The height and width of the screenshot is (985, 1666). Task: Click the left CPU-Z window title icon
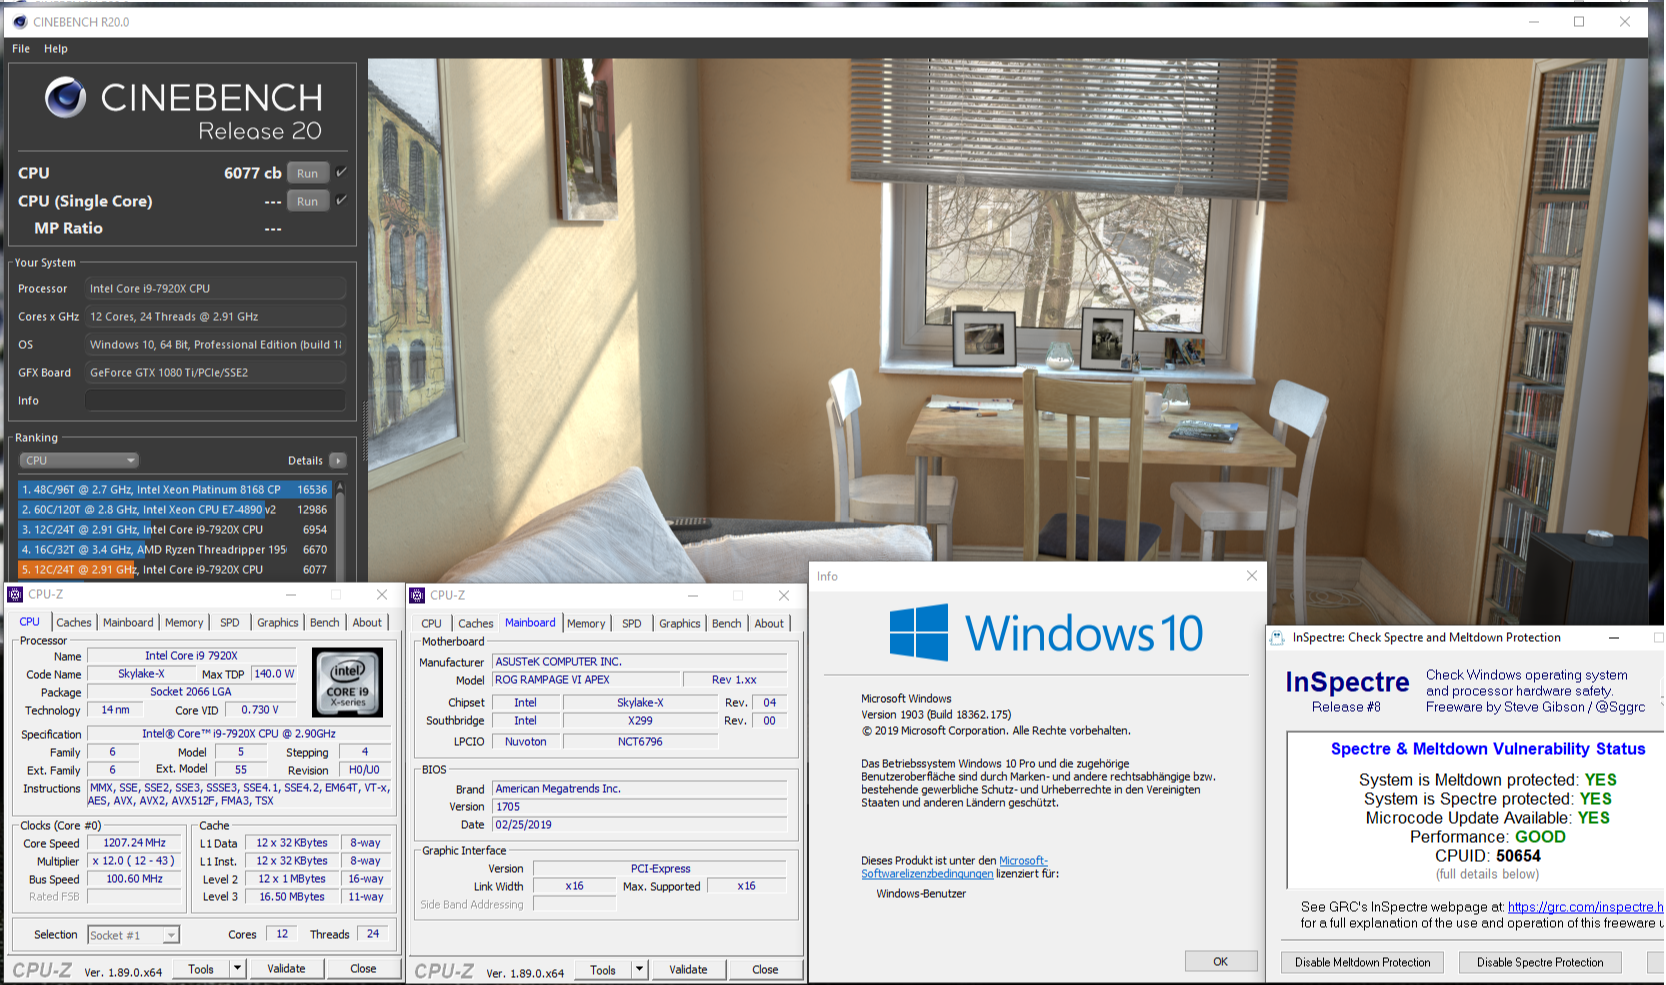coord(15,594)
